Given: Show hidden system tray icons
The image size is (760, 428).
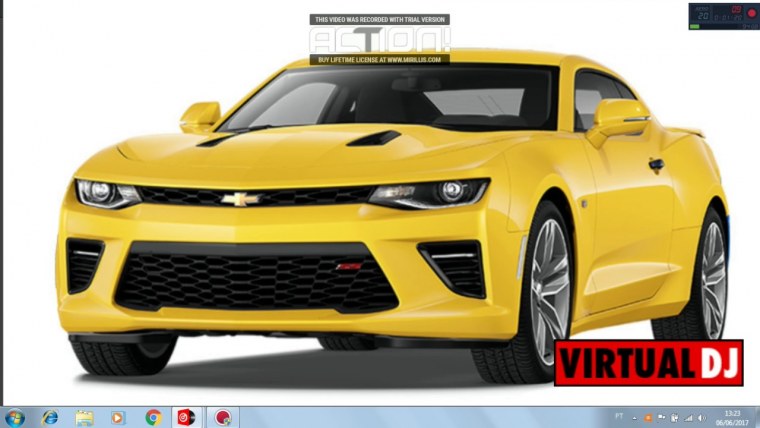Looking at the screenshot, I should [x=634, y=417].
